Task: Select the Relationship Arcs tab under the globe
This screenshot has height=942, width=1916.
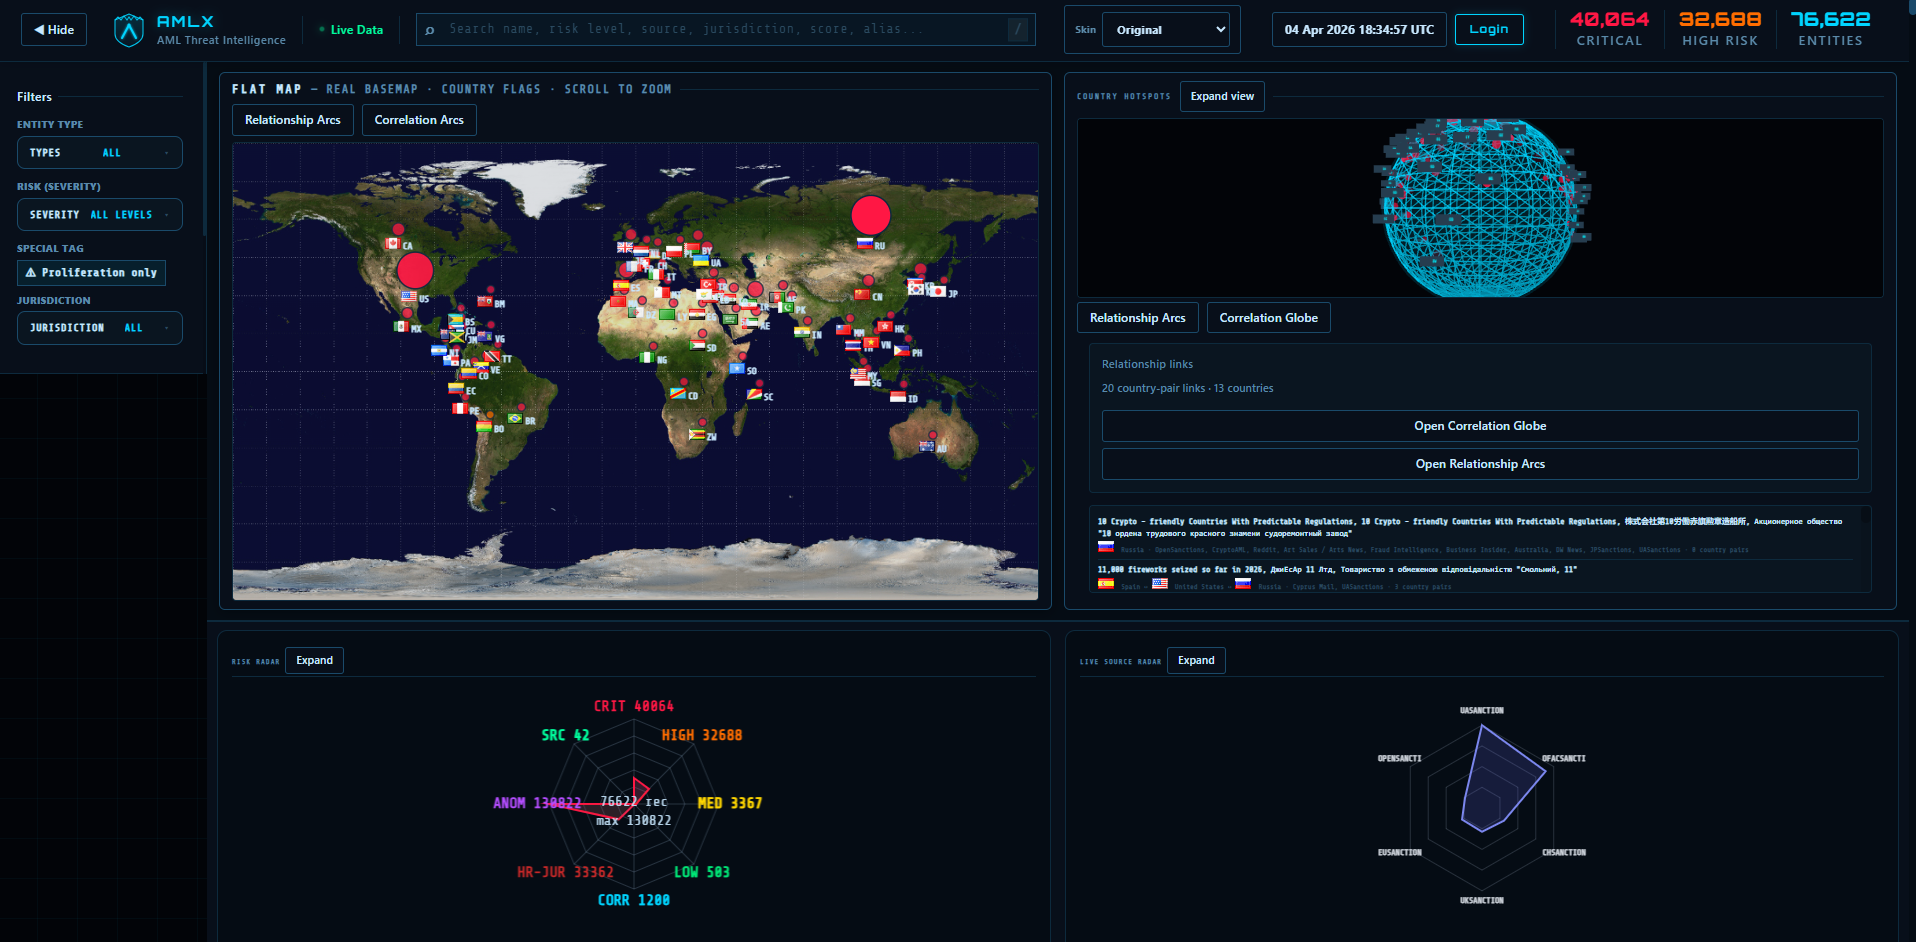Action: [x=1137, y=317]
